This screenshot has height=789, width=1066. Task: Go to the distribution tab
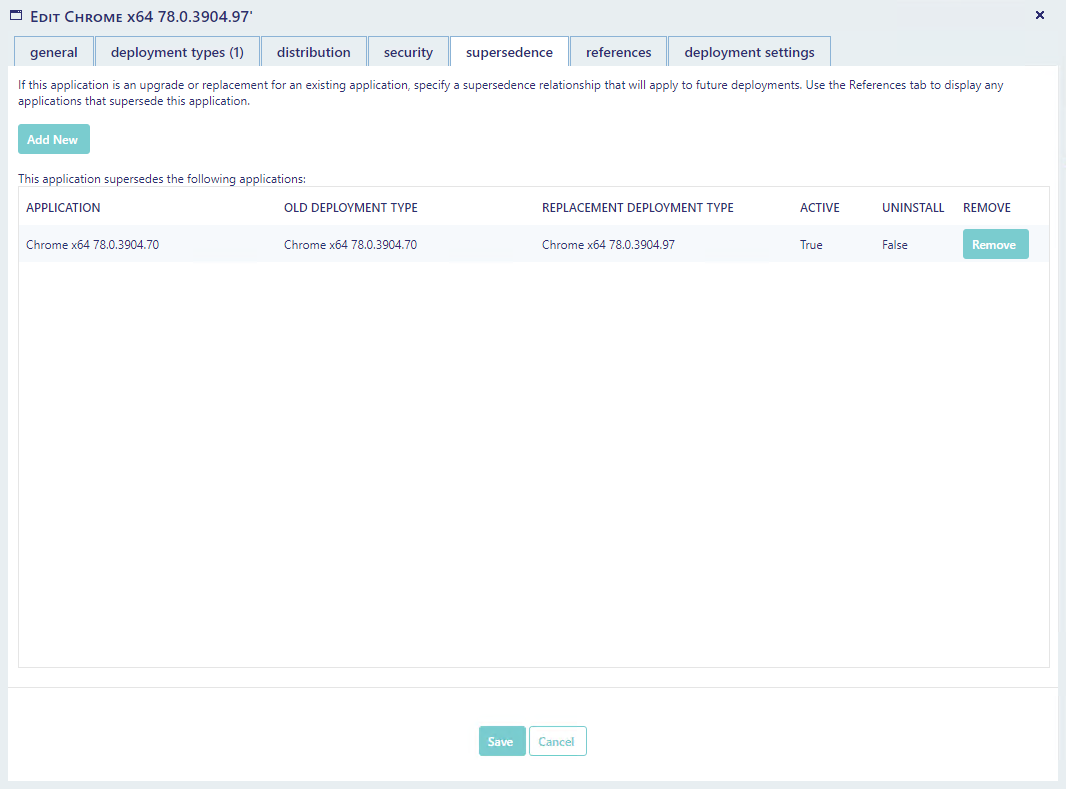coord(314,52)
